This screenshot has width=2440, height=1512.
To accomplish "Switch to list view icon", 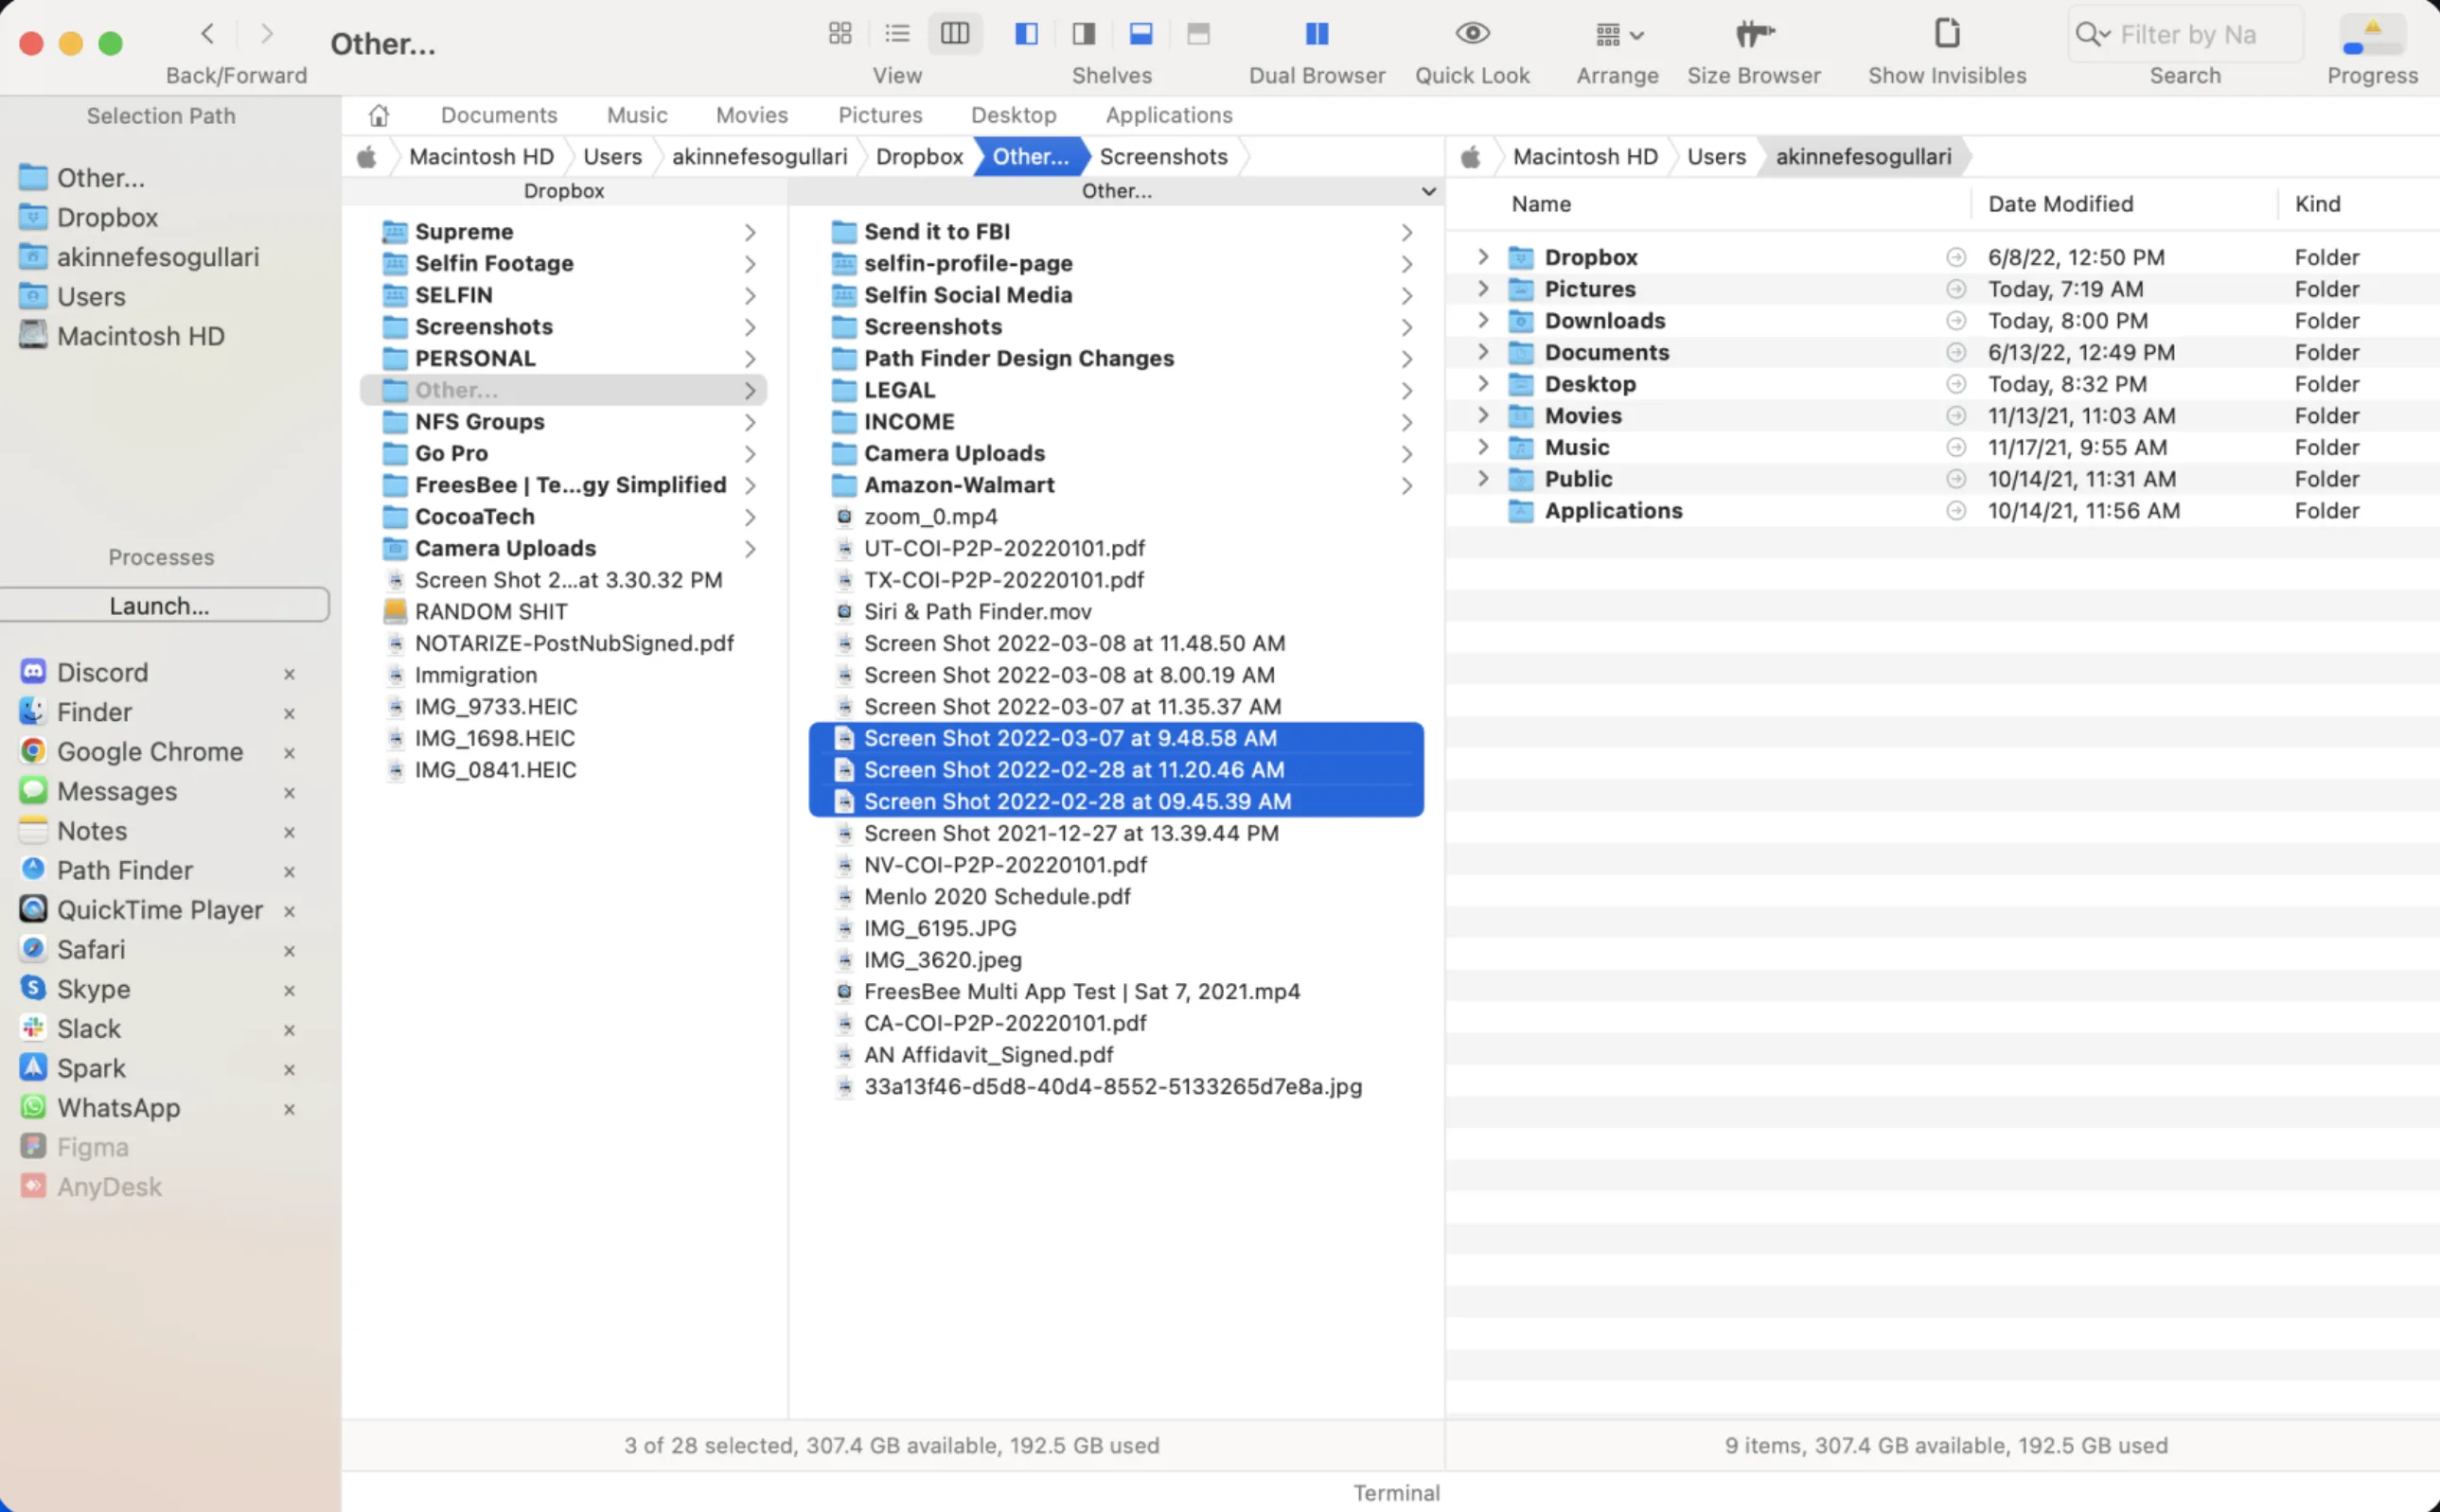I will 897,34.
